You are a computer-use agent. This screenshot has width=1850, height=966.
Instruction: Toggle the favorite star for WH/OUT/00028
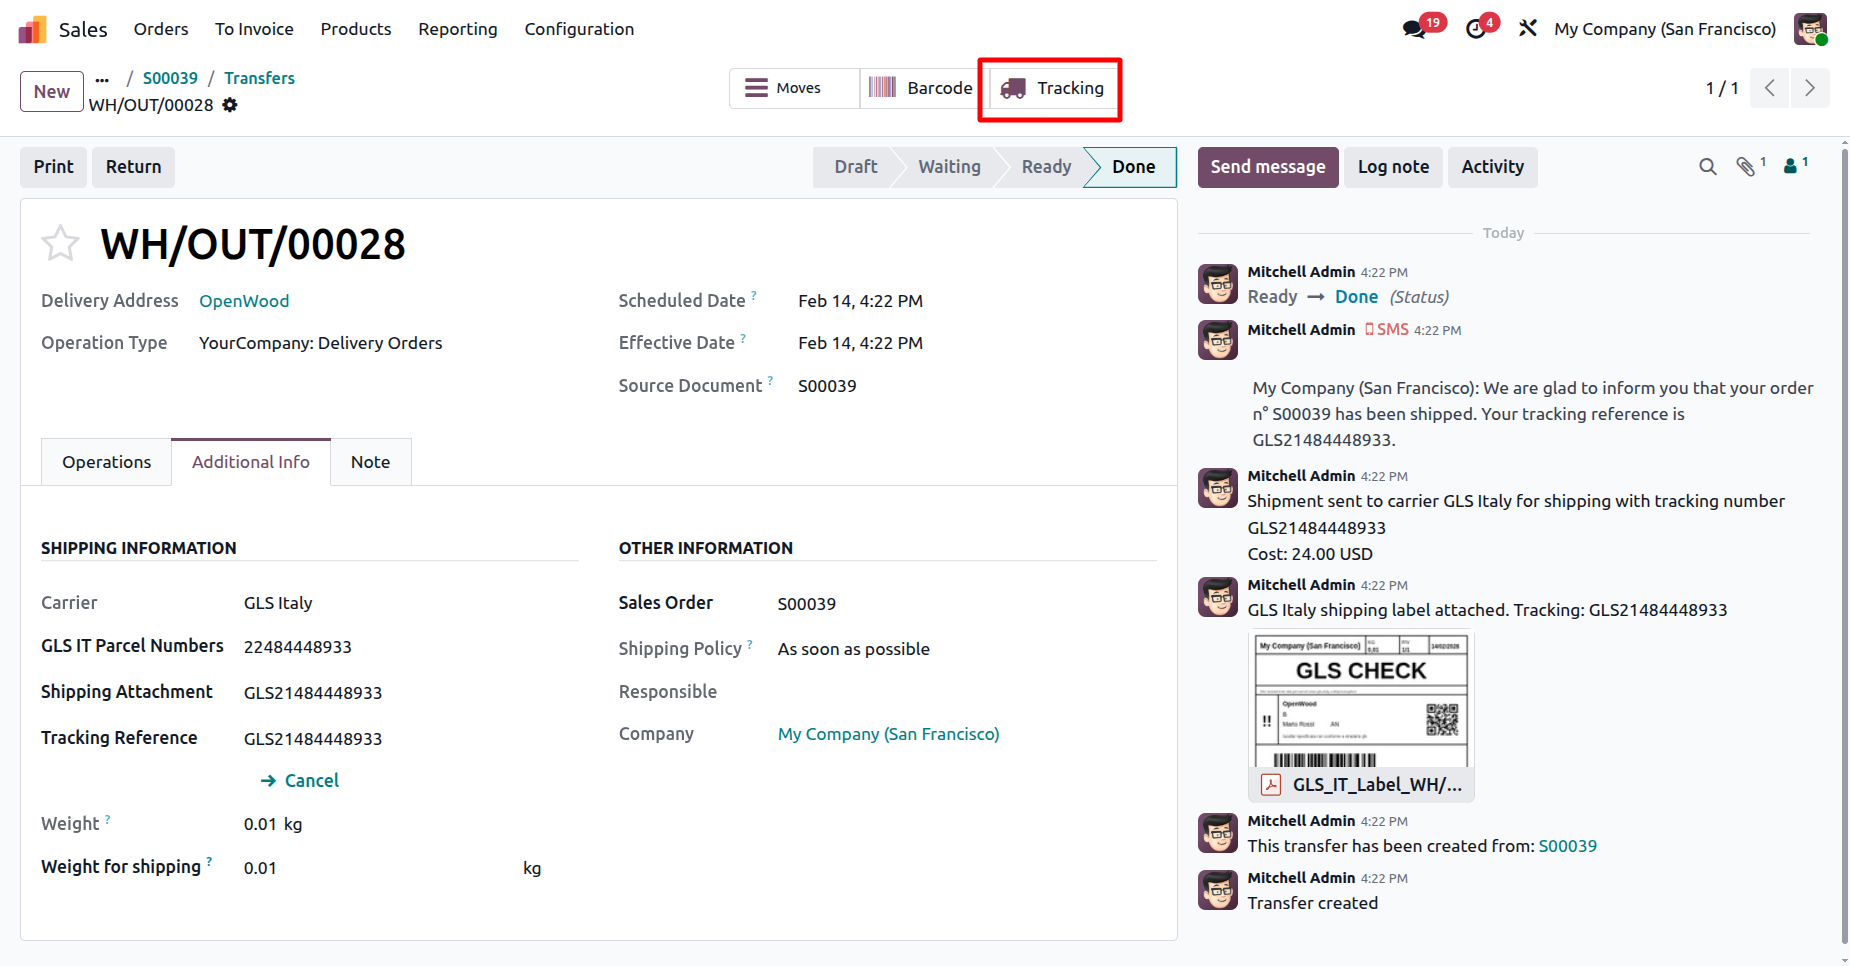click(x=60, y=244)
